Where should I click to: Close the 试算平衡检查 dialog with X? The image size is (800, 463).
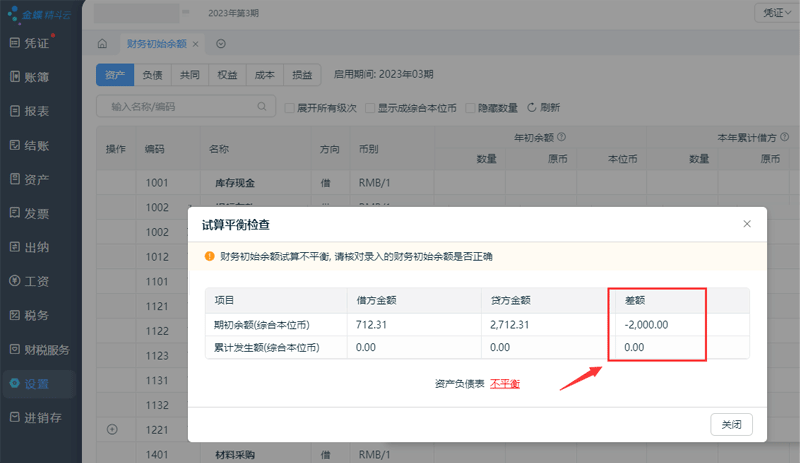tap(746, 224)
